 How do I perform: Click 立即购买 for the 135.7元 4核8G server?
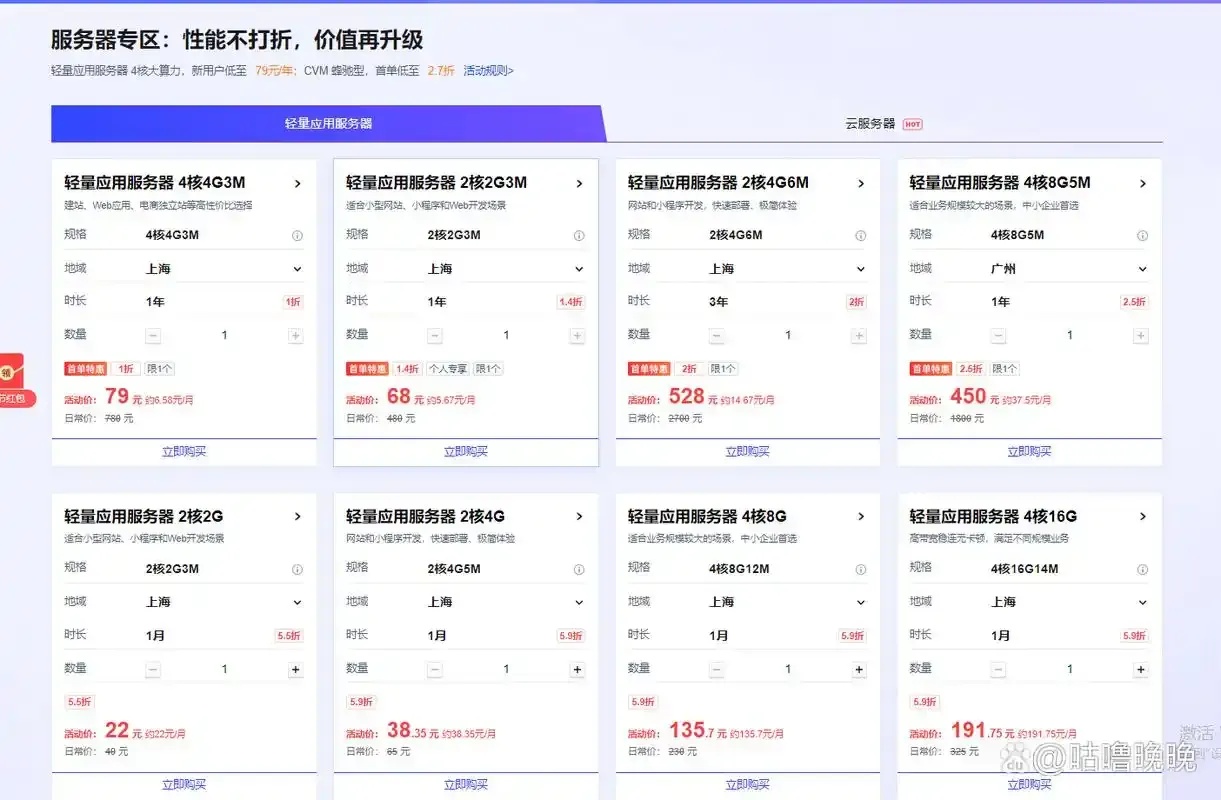point(748,785)
